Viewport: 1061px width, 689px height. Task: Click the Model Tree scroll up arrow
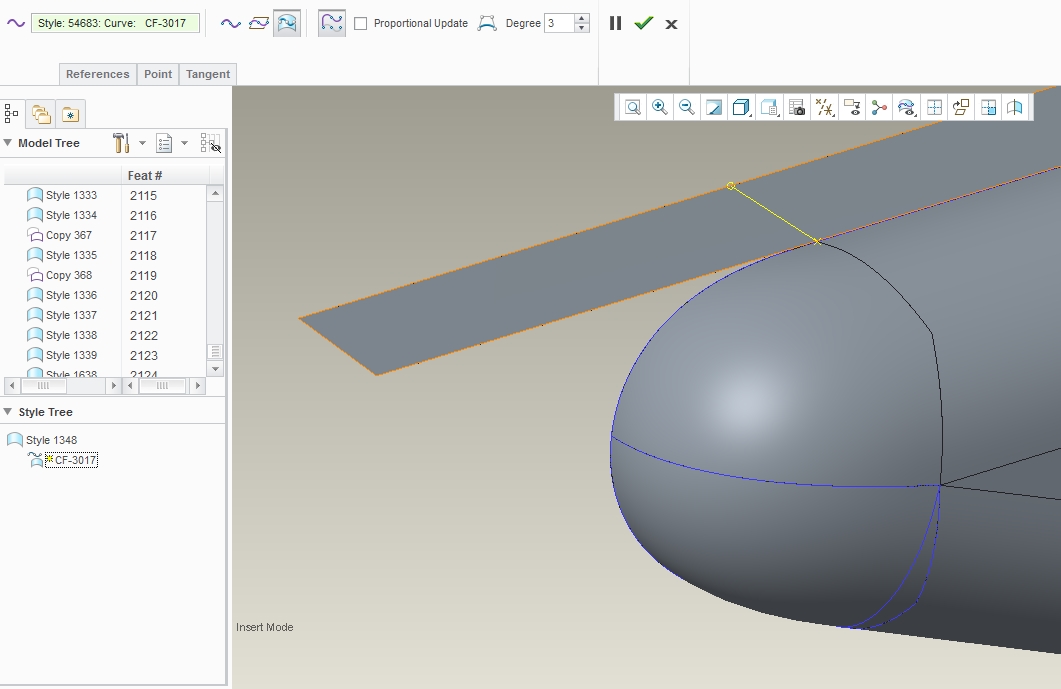click(x=215, y=194)
